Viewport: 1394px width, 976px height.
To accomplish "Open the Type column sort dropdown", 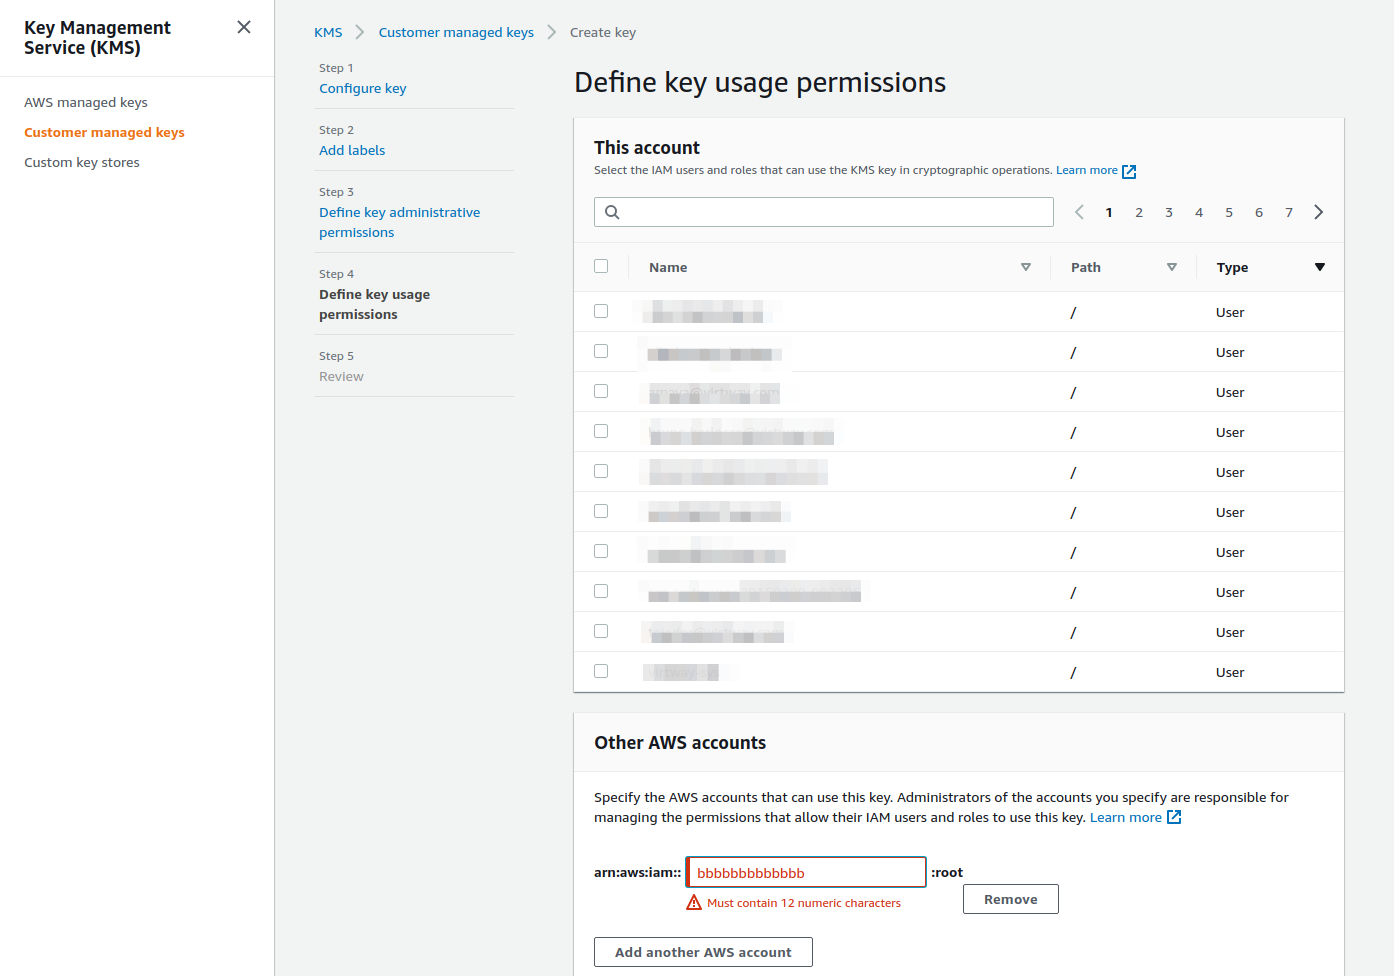I will 1320,267.
